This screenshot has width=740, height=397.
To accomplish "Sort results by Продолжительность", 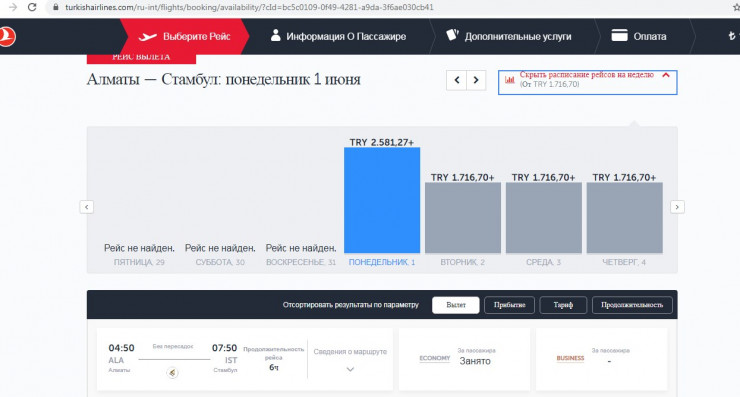I will pos(632,305).
